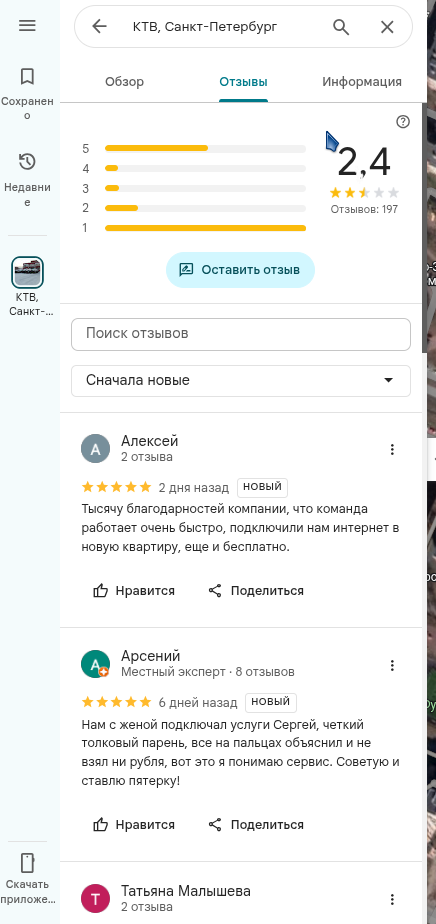Click the Скачать приложение label
The width and height of the screenshot is (436, 924).
[27, 892]
